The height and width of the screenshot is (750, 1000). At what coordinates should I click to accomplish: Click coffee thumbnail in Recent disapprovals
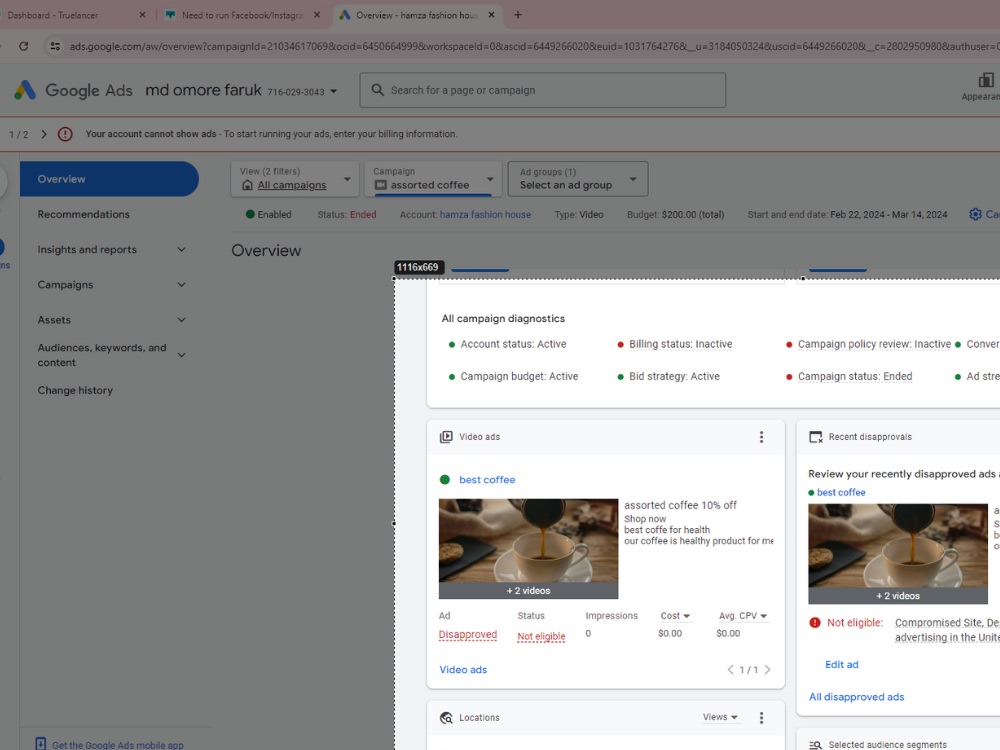coord(898,554)
